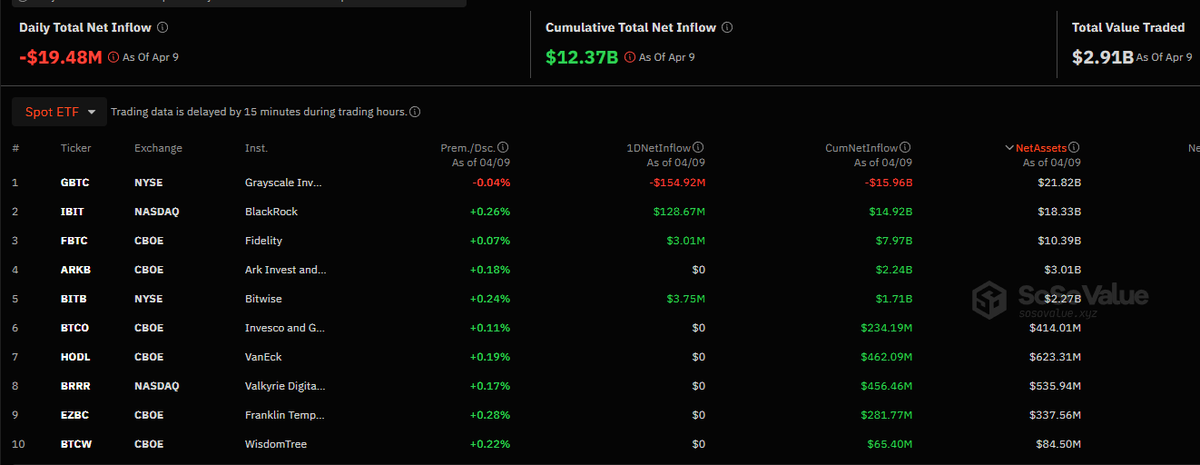The height and width of the screenshot is (465, 1200).
Task: Click institution name Fidelity
Action: tap(264, 241)
